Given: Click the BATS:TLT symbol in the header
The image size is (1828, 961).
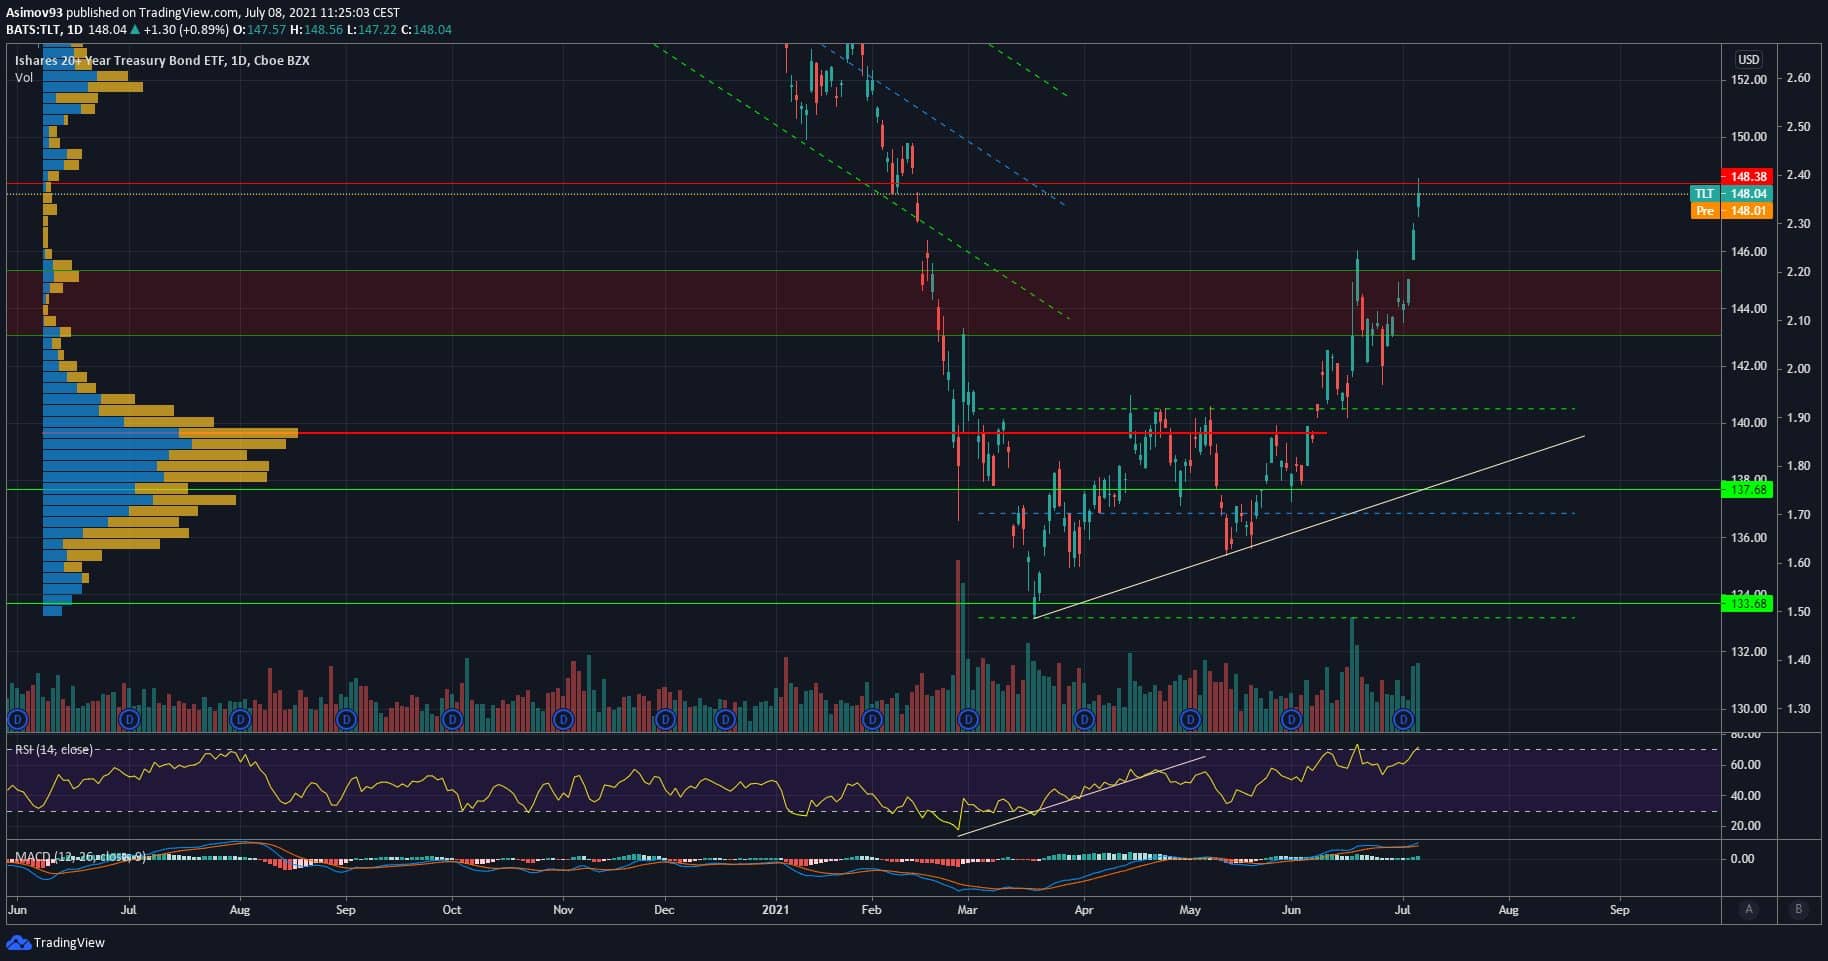Looking at the screenshot, I should point(32,30).
